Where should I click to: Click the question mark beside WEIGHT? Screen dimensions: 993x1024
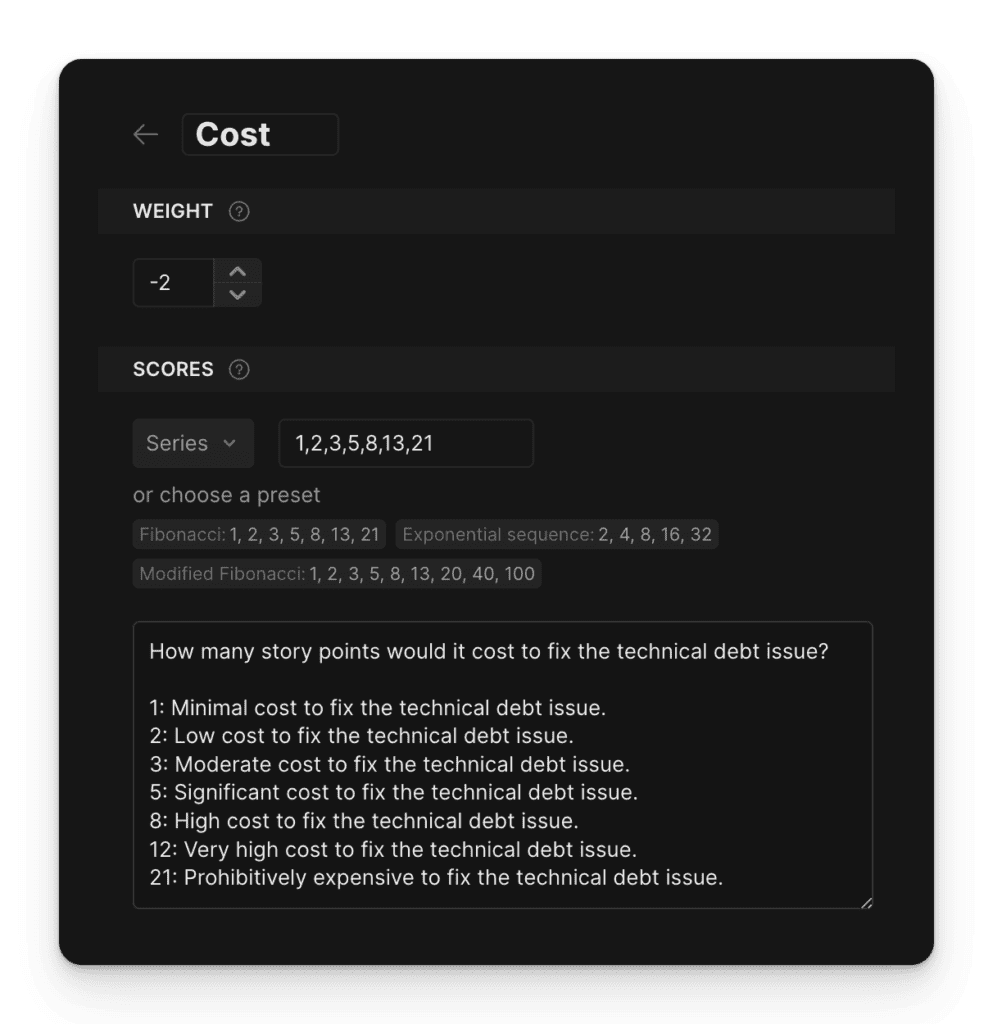point(240,211)
